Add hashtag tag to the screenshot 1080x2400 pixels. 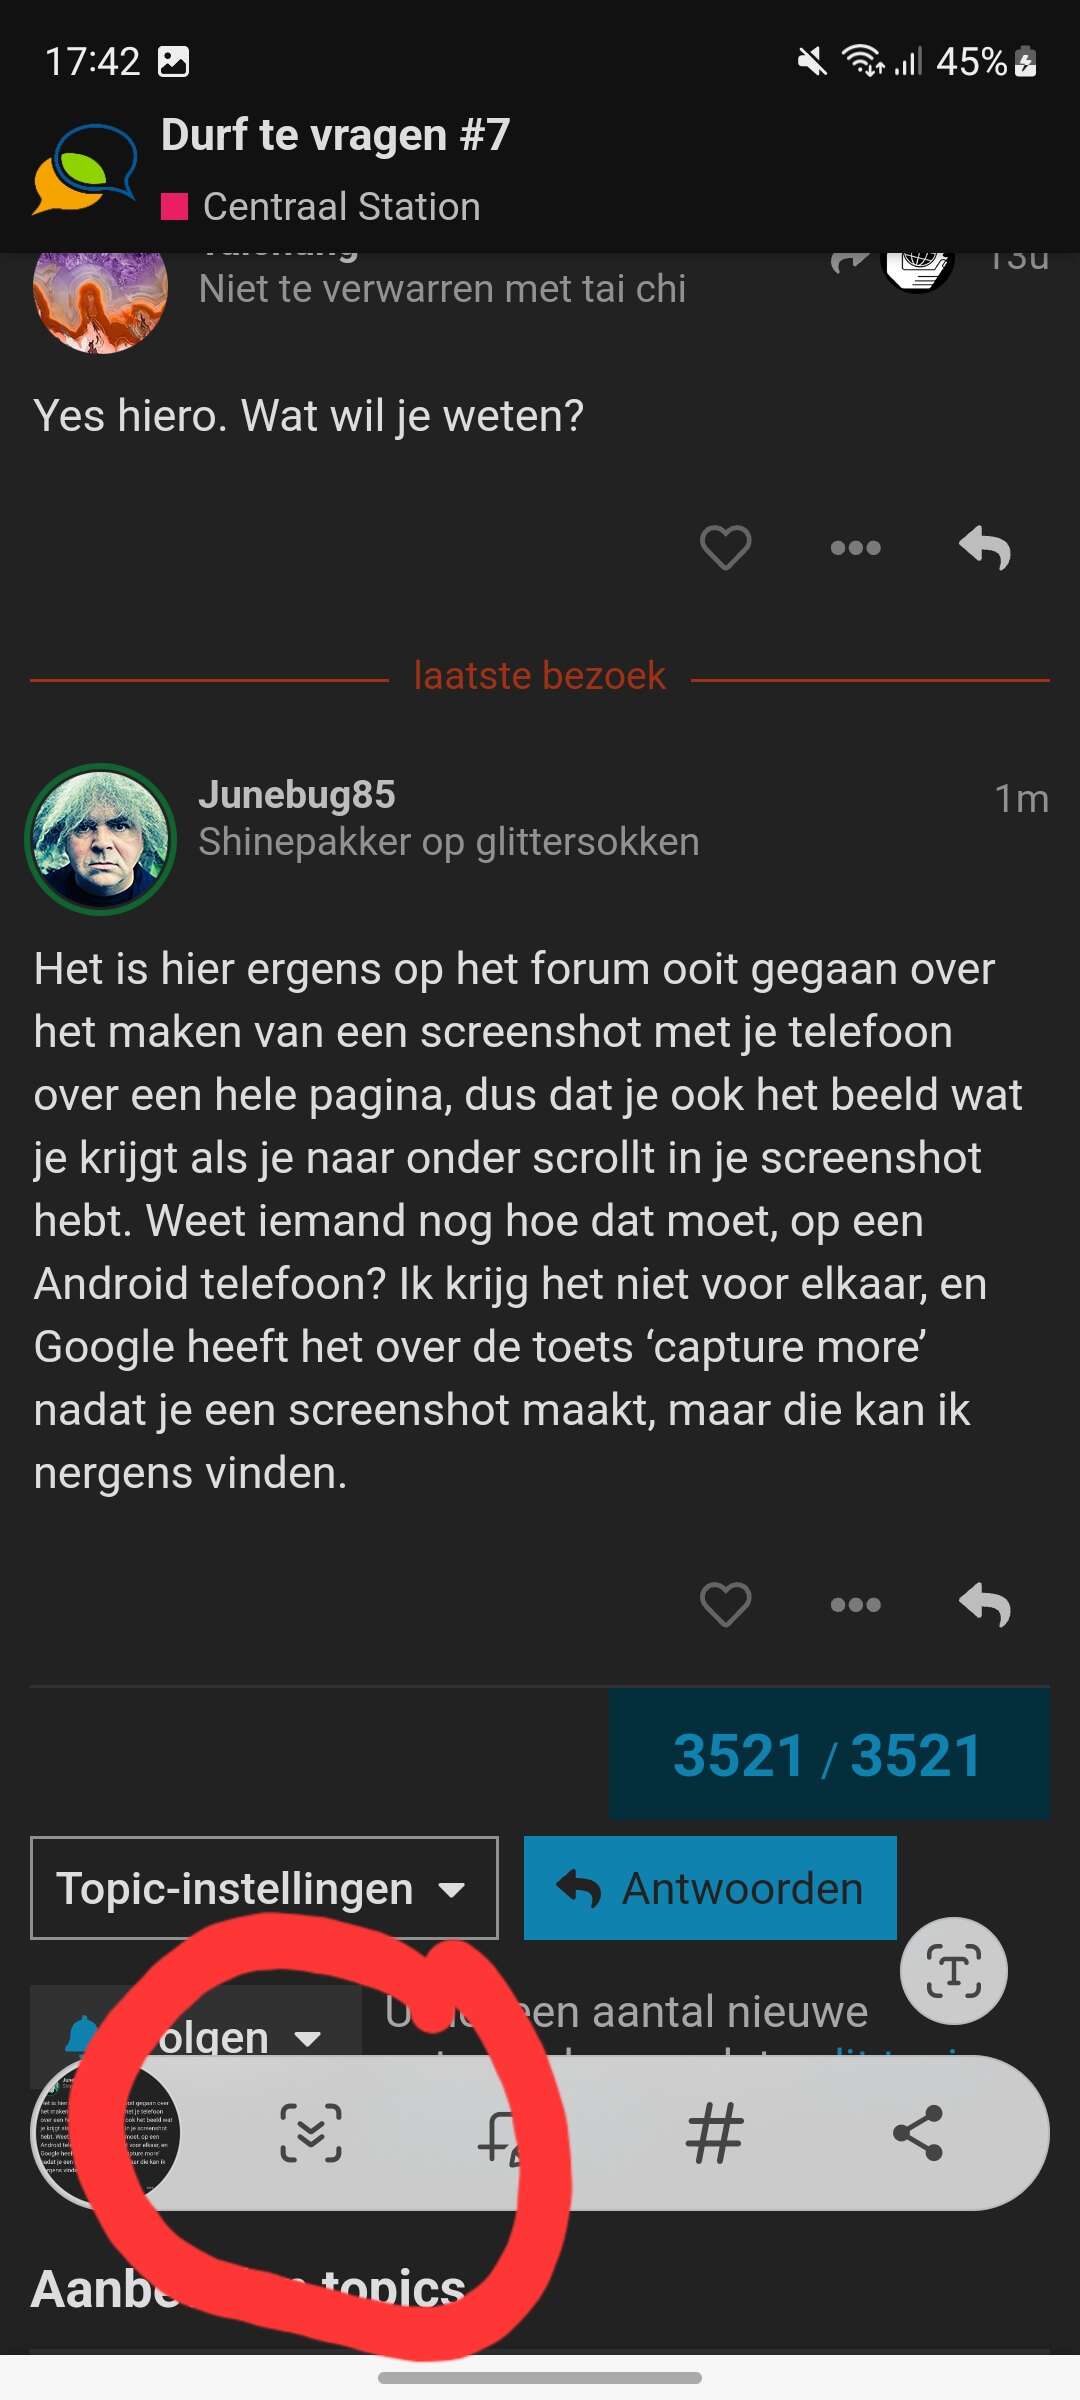715,2133
